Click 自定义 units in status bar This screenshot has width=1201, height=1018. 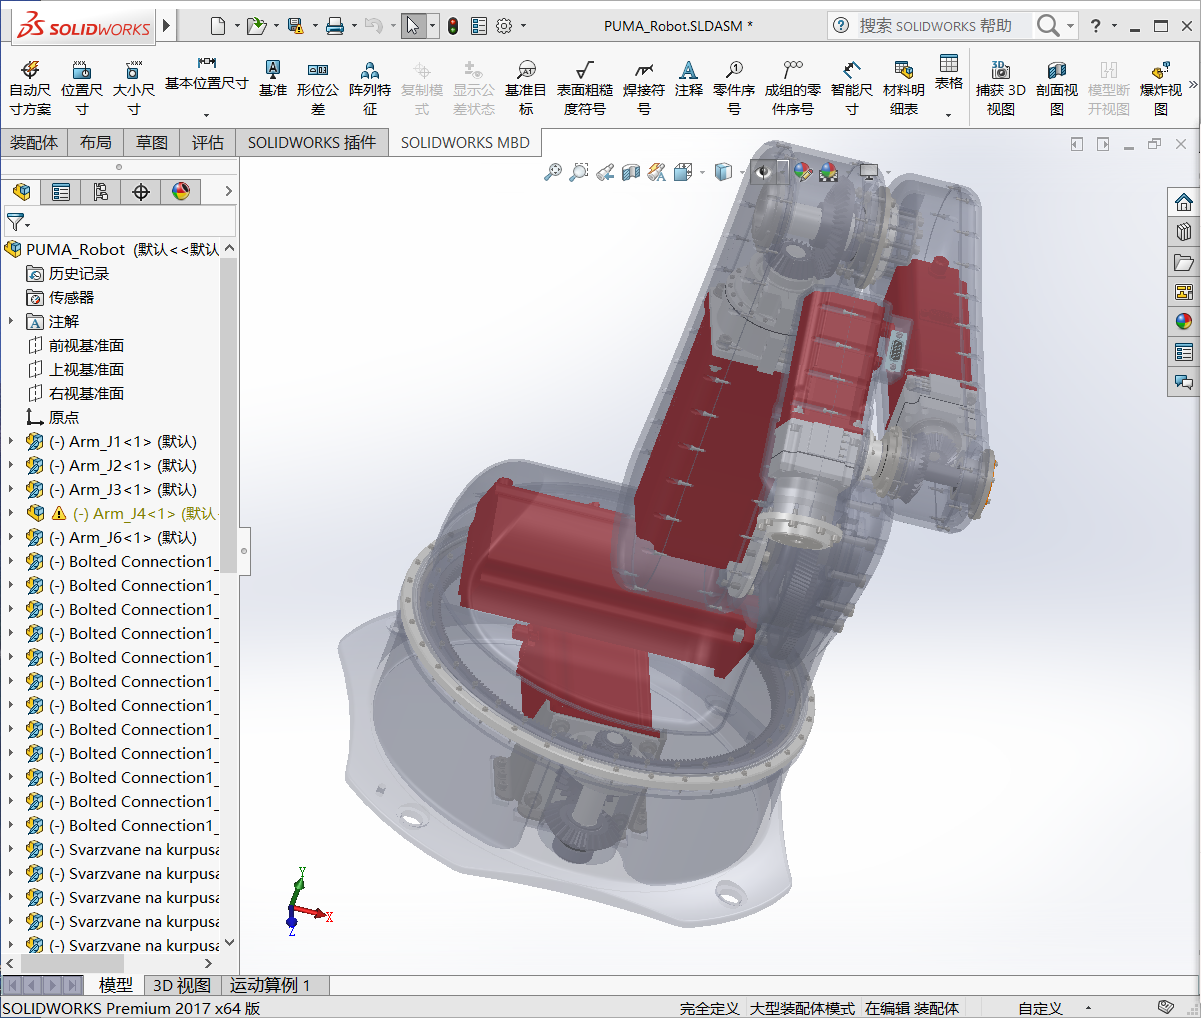click(1040, 1008)
